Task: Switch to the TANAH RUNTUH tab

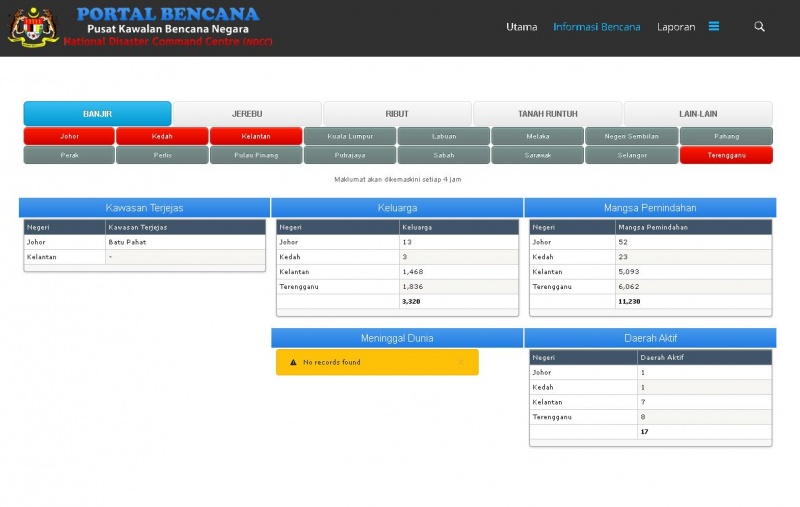Action: [x=547, y=113]
